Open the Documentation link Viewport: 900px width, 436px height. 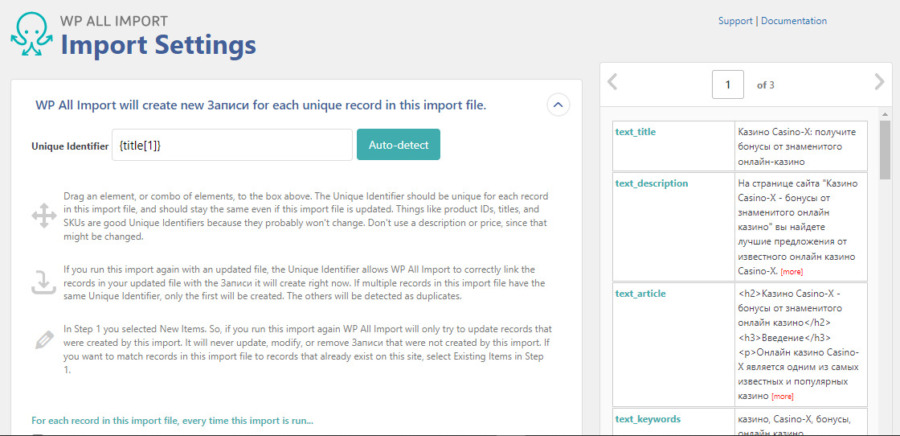pos(794,21)
